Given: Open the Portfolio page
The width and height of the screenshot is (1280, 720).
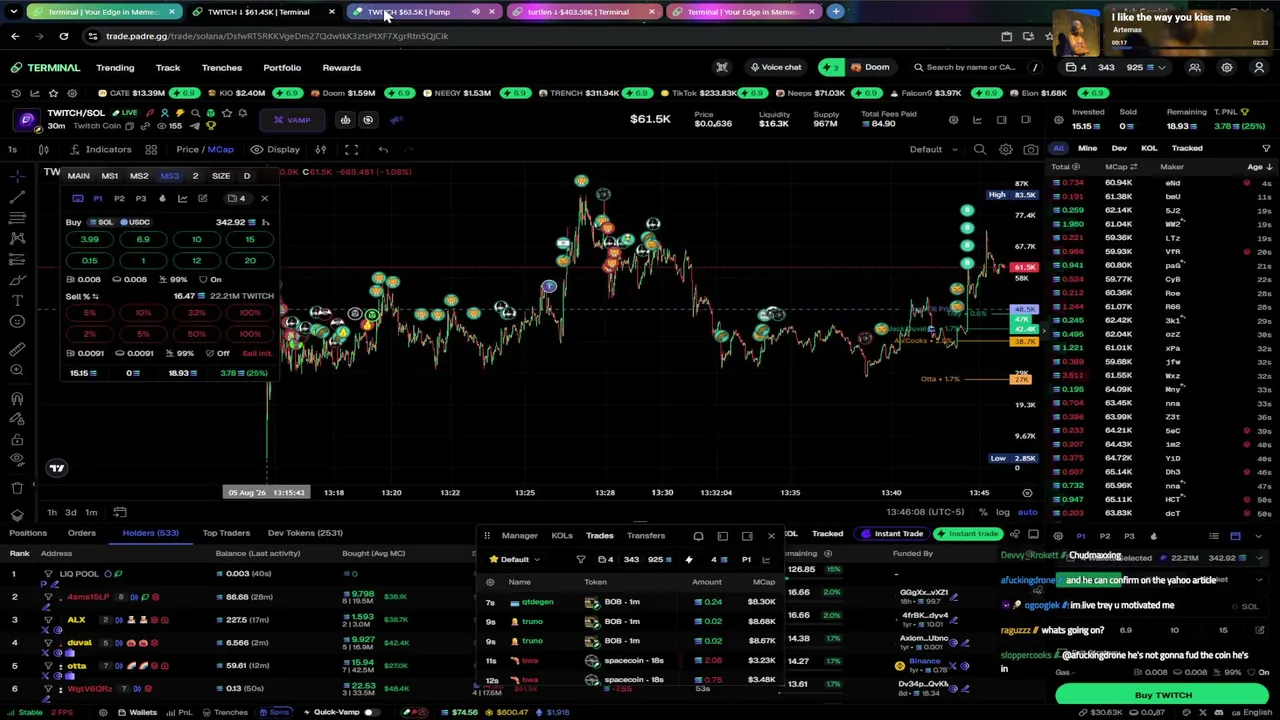Looking at the screenshot, I should pyautogui.click(x=282, y=68).
